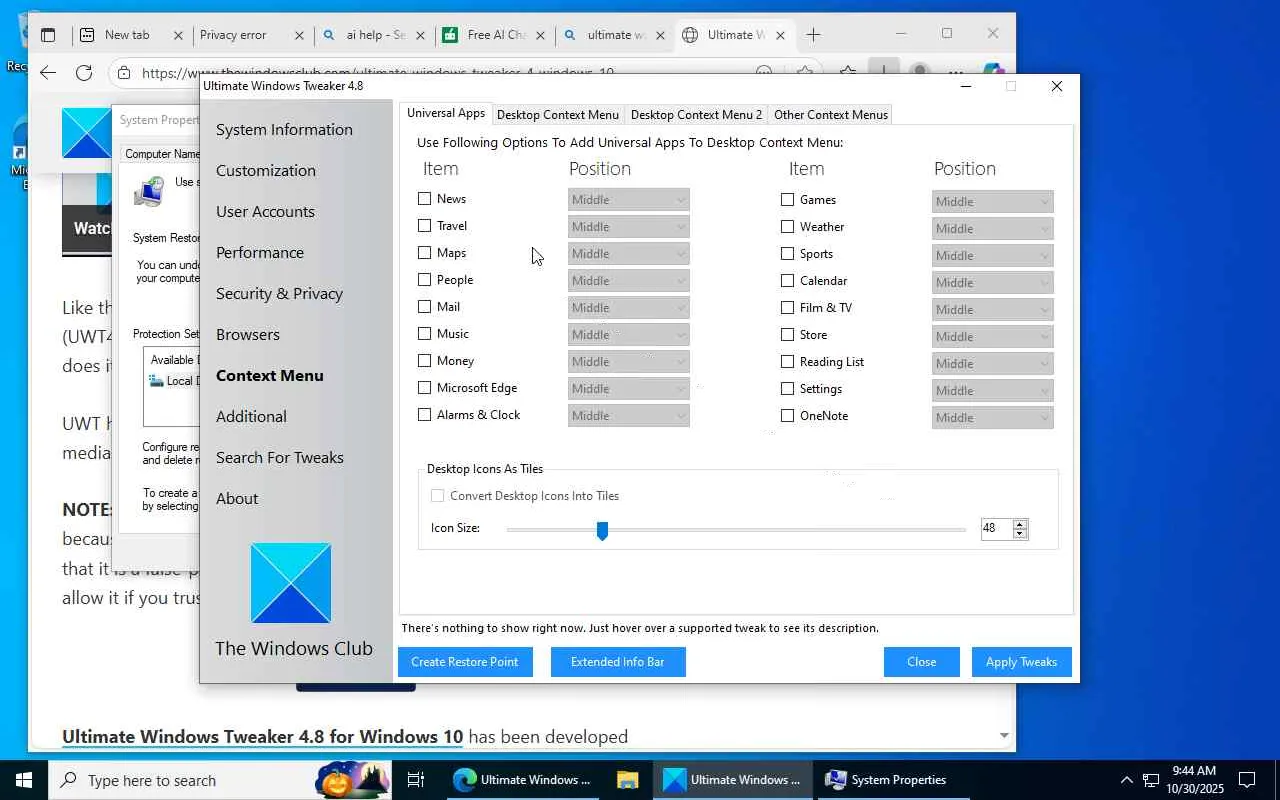Open the Games position dropdown

[x=992, y=202]
